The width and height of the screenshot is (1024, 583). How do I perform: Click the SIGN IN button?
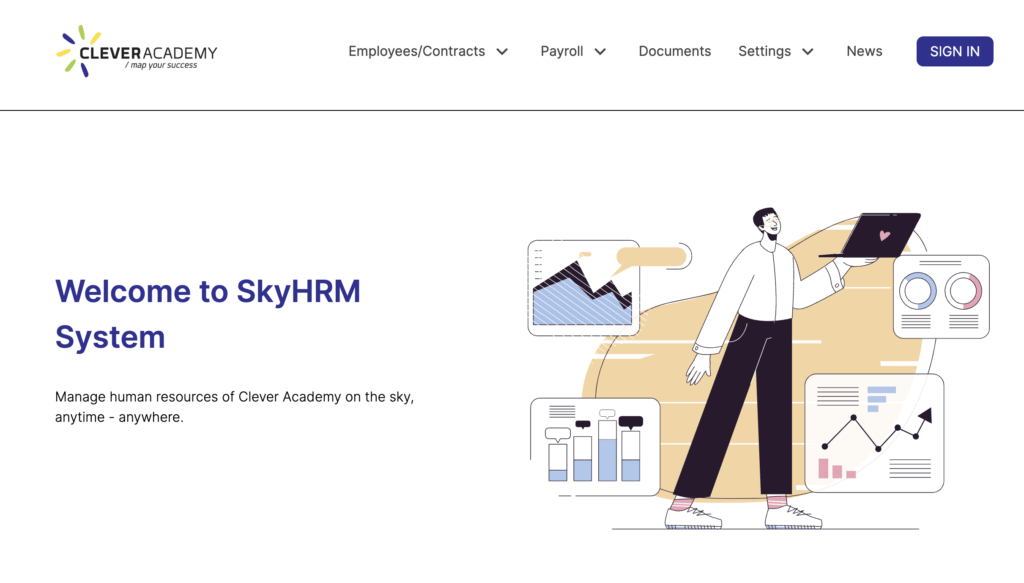[955, 52]
